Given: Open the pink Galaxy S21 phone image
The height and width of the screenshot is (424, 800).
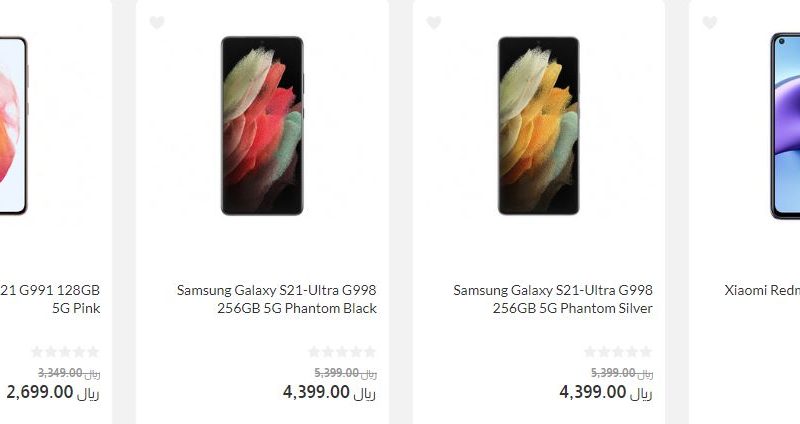Looking at the screenshot, I should tap(13, 126).
